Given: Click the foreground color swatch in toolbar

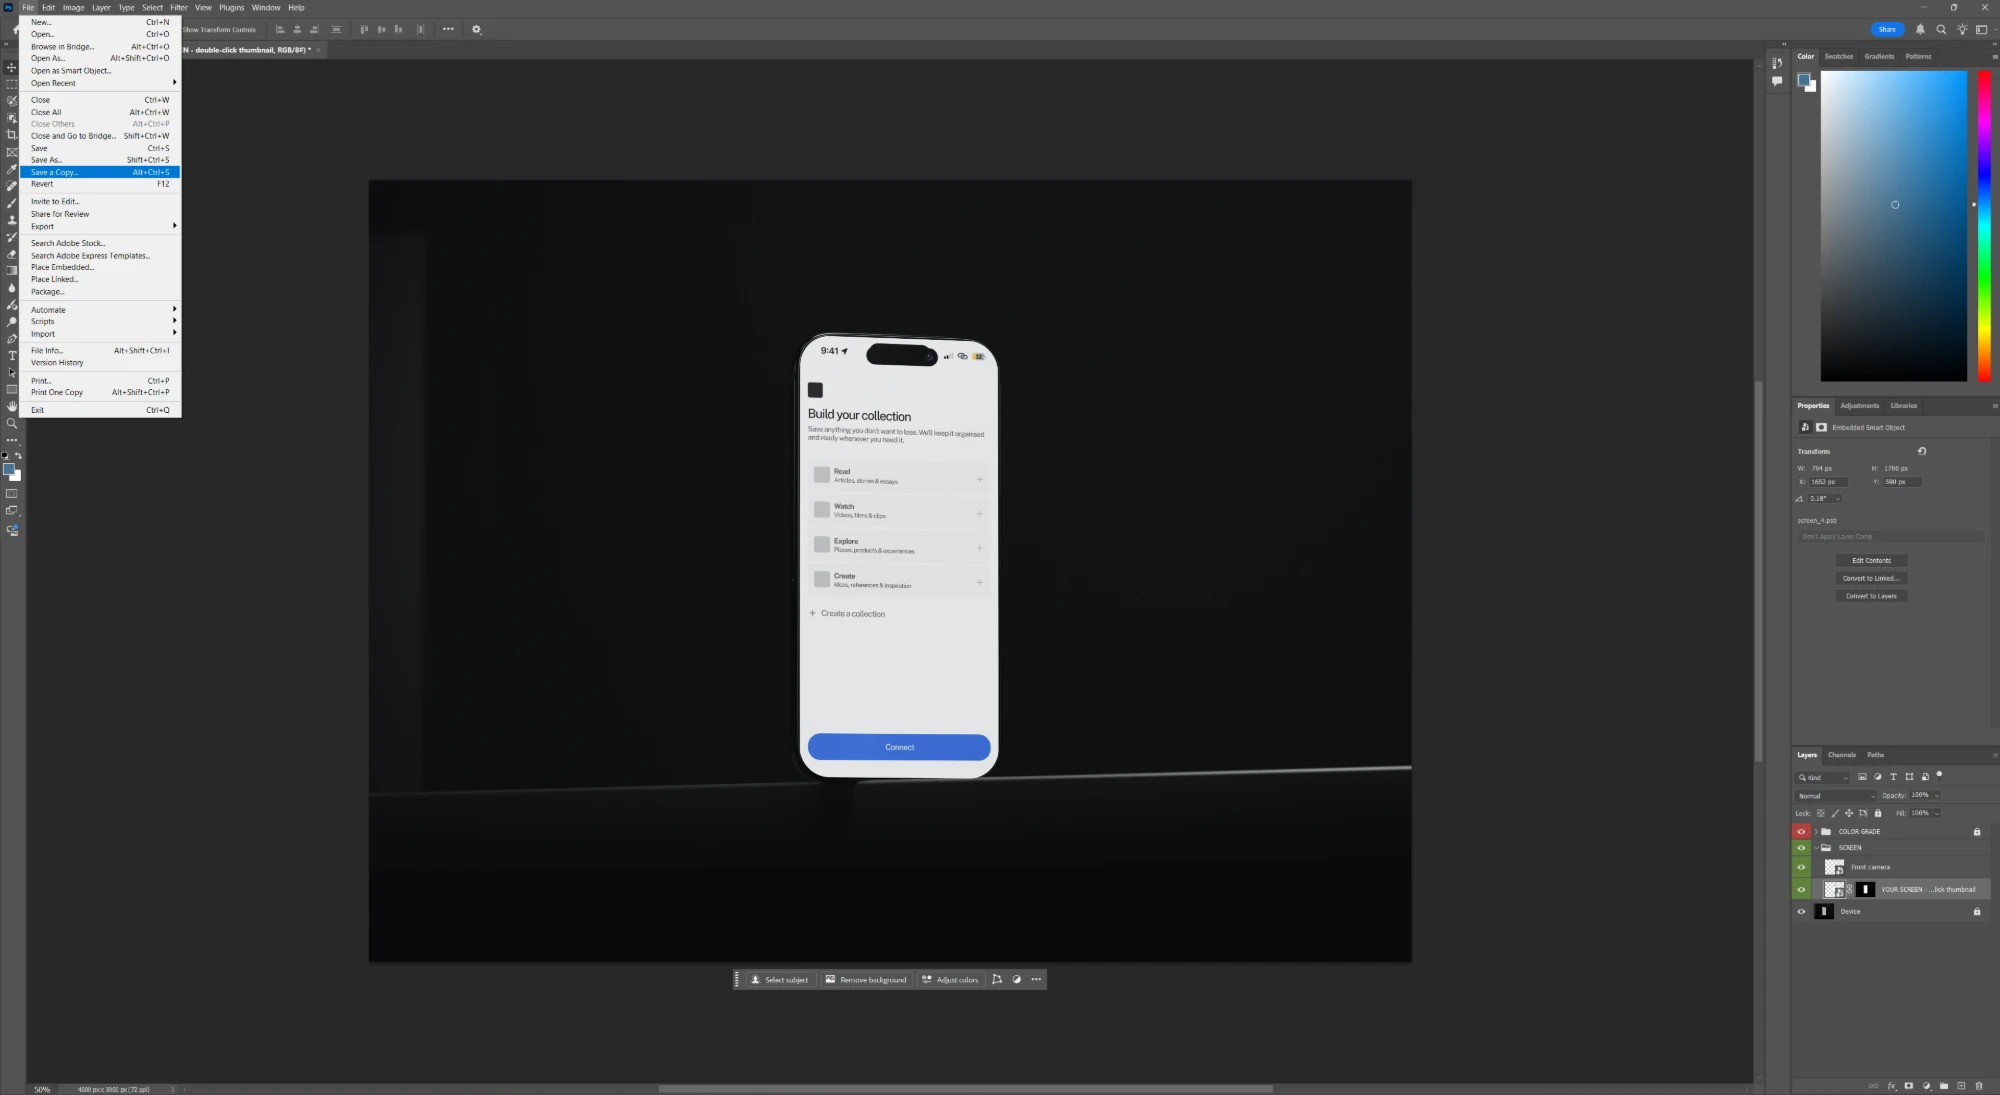Looking at the screenshot, I should tap(8, 469).
